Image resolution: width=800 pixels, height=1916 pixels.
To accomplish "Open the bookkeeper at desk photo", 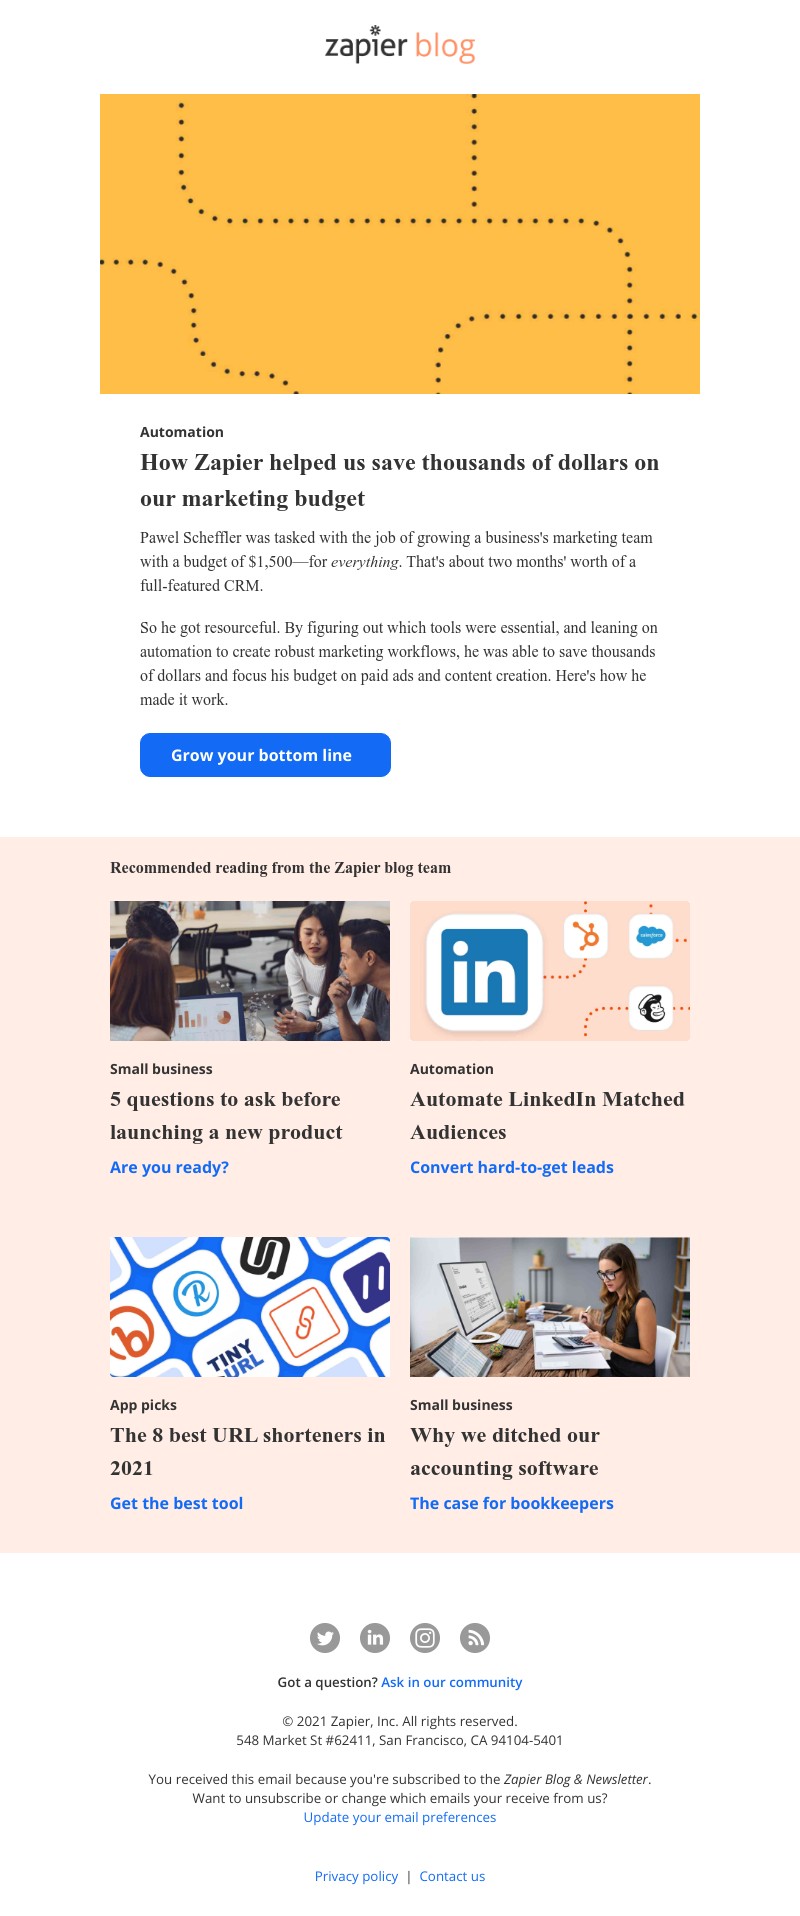I will point(550,1307).
